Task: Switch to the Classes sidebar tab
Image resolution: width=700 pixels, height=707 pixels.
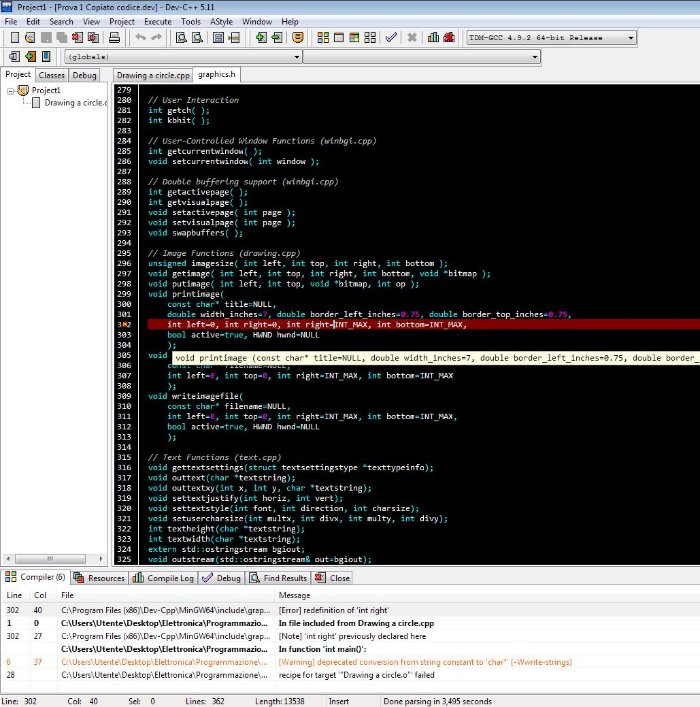Action: (x=51, y=75)
